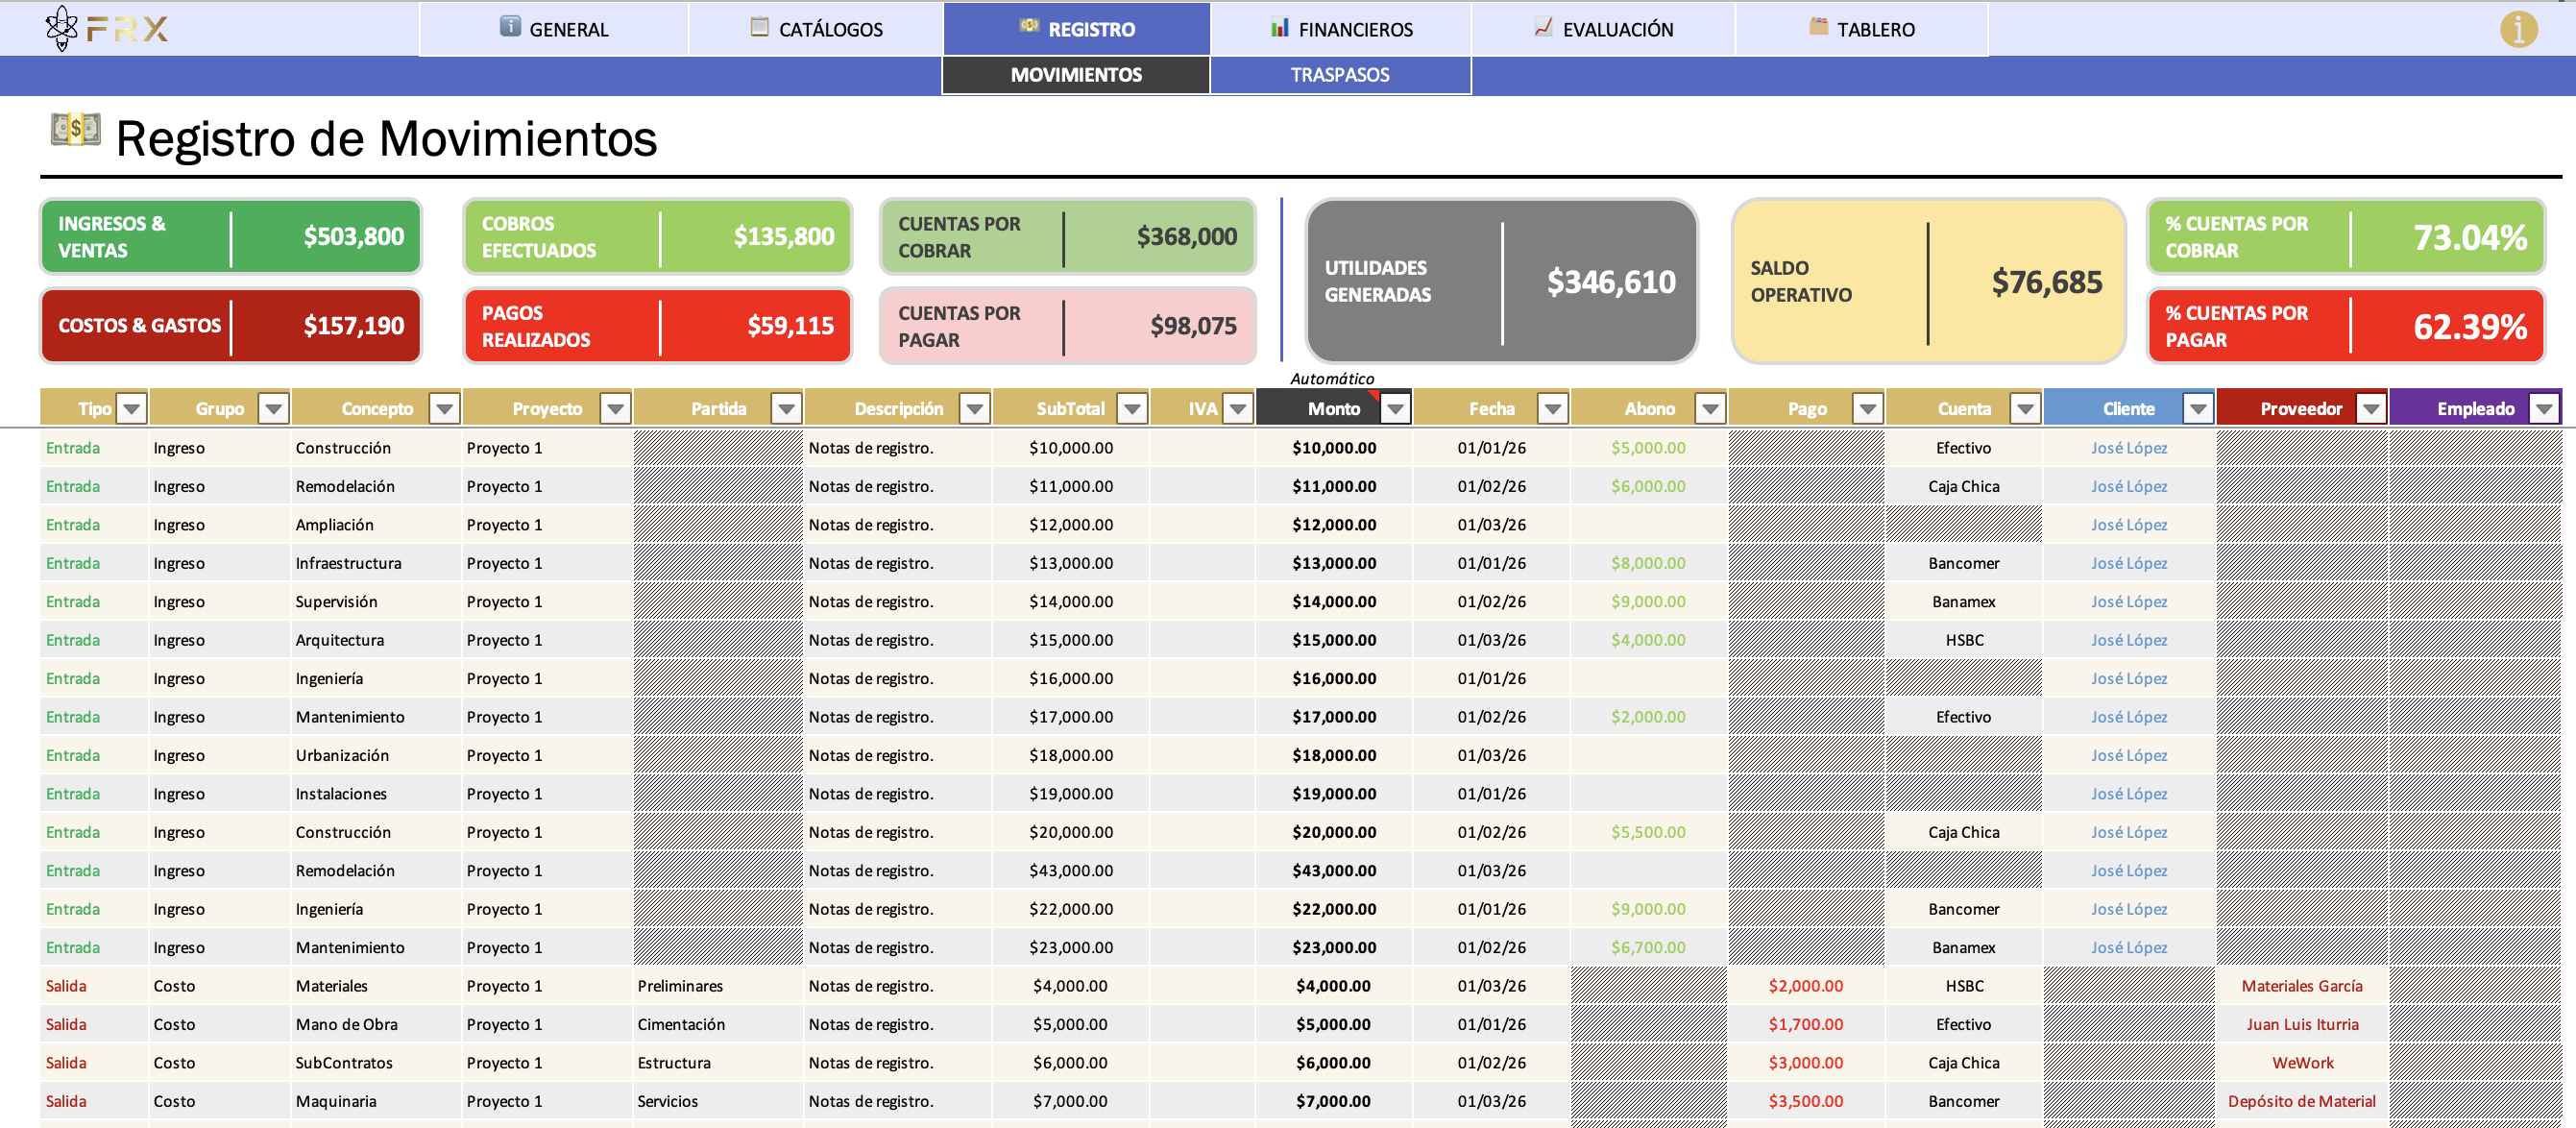
Task: Click the Evaluación line chart icon
Action: tap(1543, 27)
